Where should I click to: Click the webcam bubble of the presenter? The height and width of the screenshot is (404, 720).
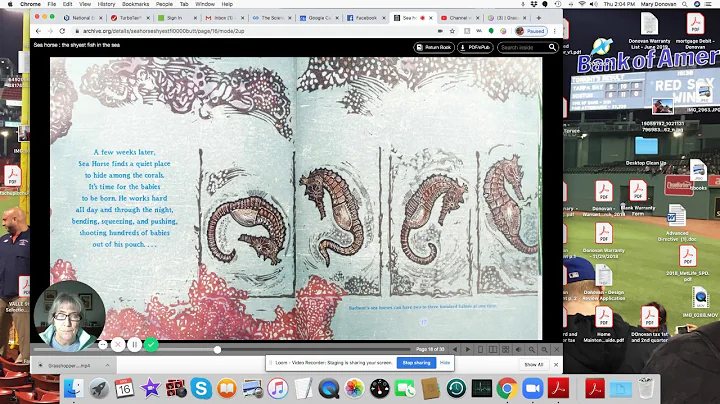[69, 316]
